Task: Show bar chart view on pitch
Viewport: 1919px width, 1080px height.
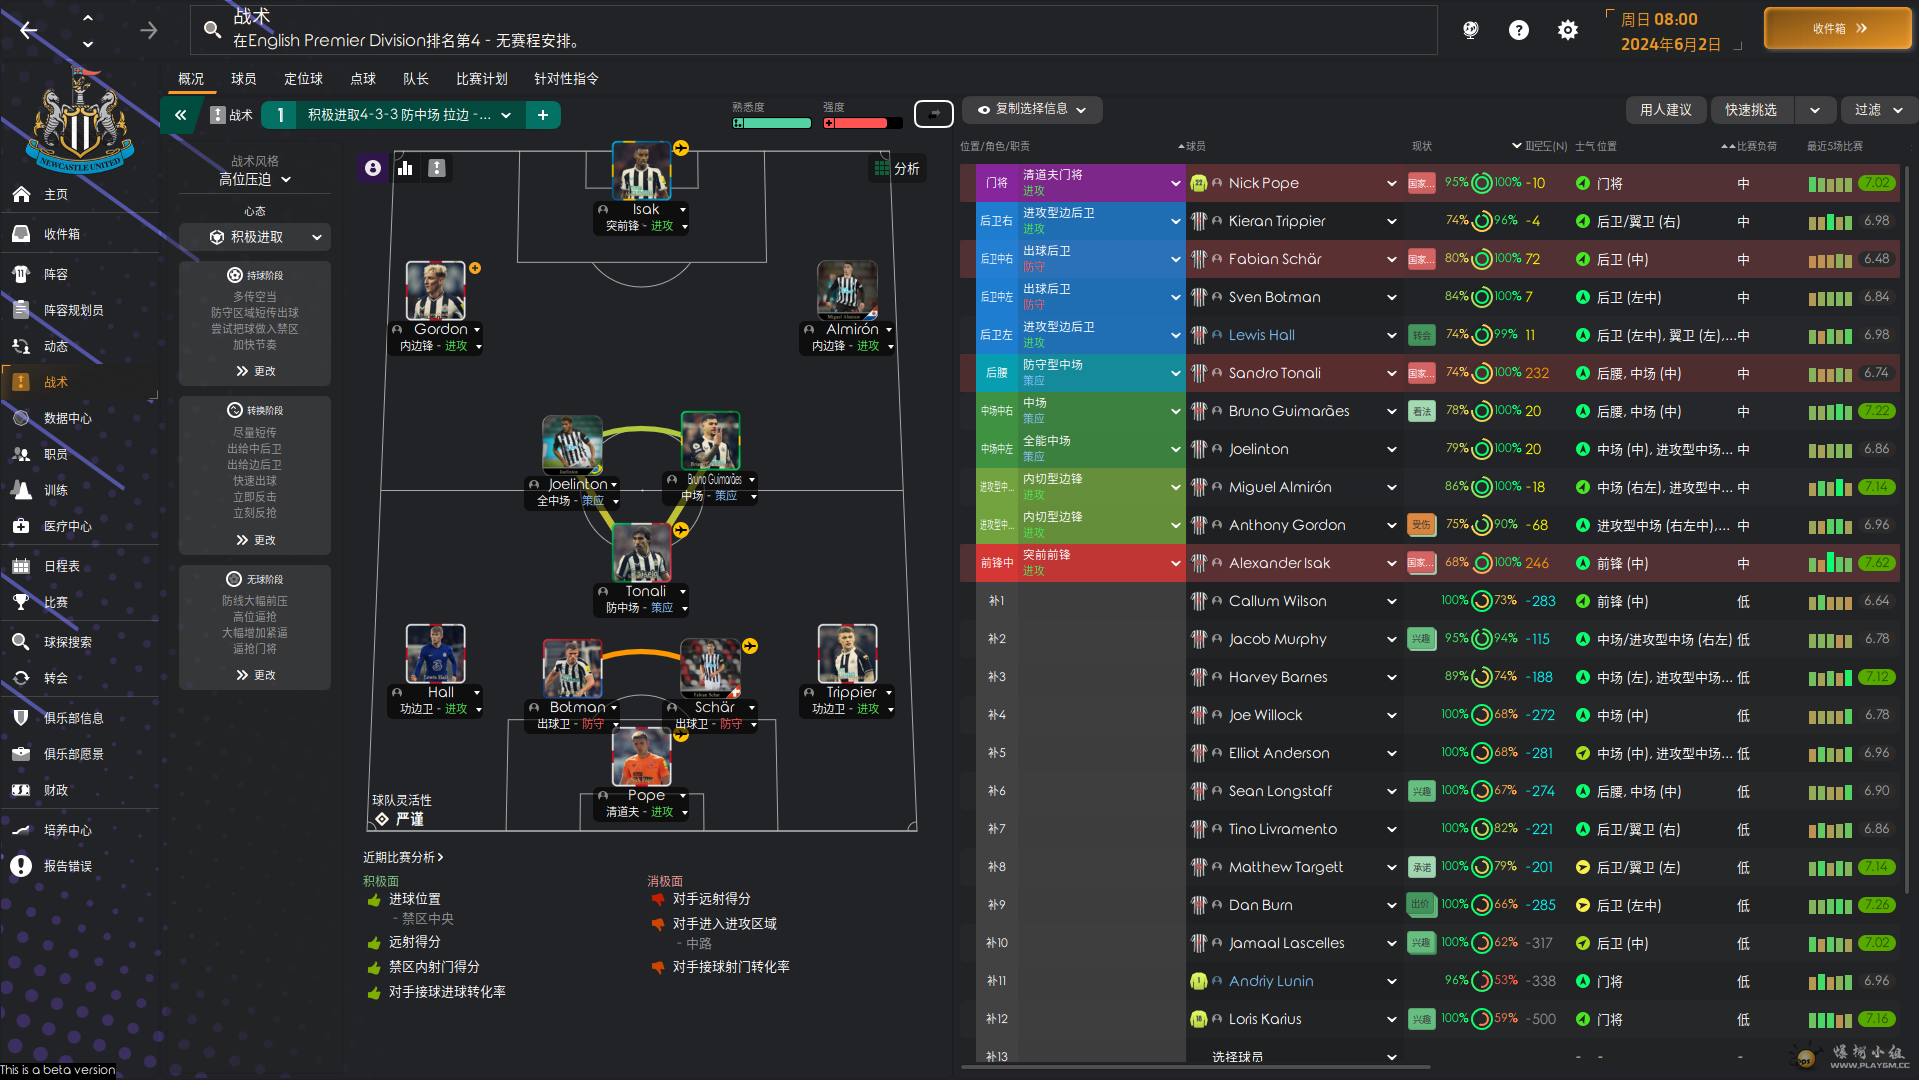Action: pyautogui.click(x=405, y=168)
